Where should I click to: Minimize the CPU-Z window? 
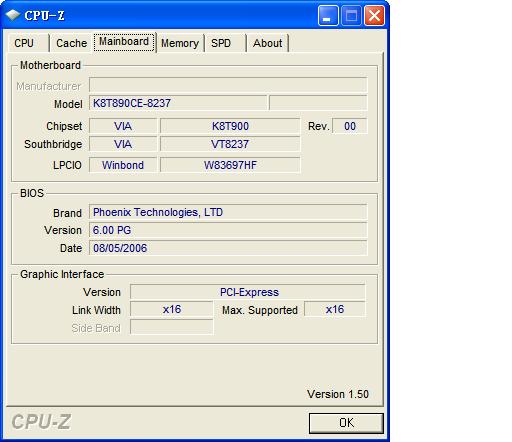[328, 15]
